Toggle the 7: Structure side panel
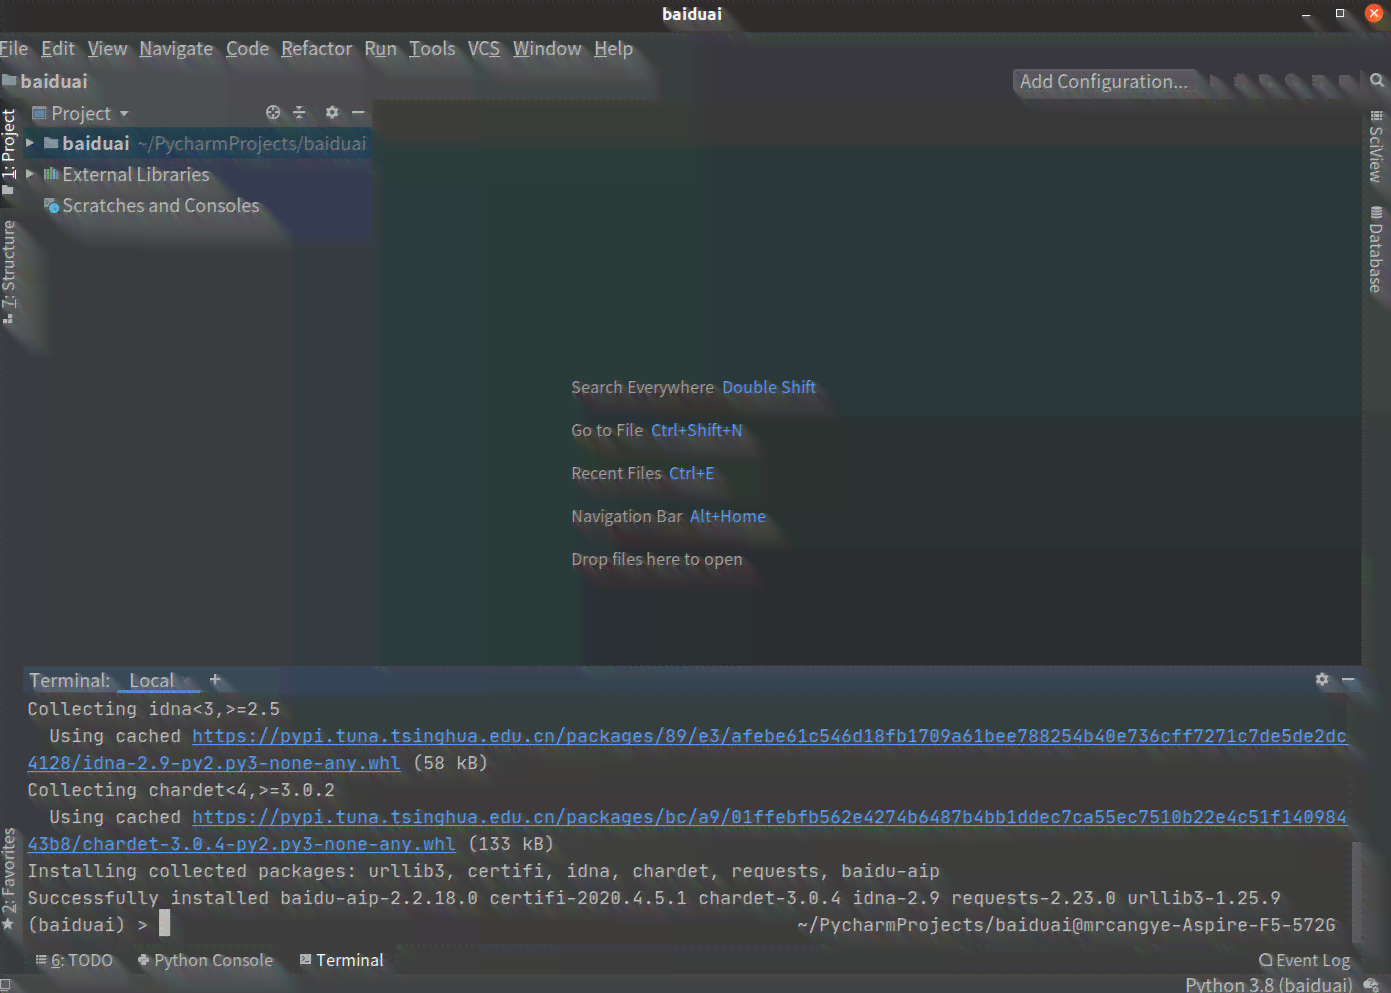The width and height of the screenshot is (1391, 993). 9,272
